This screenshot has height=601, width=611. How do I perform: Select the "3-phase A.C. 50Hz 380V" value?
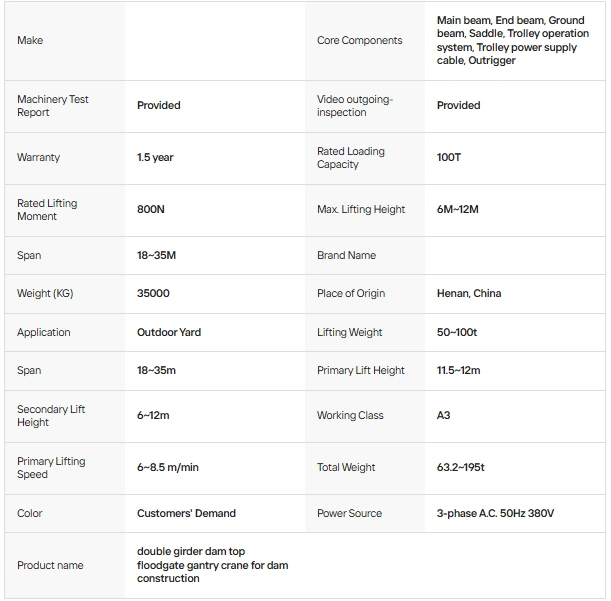tap(495, 514)
